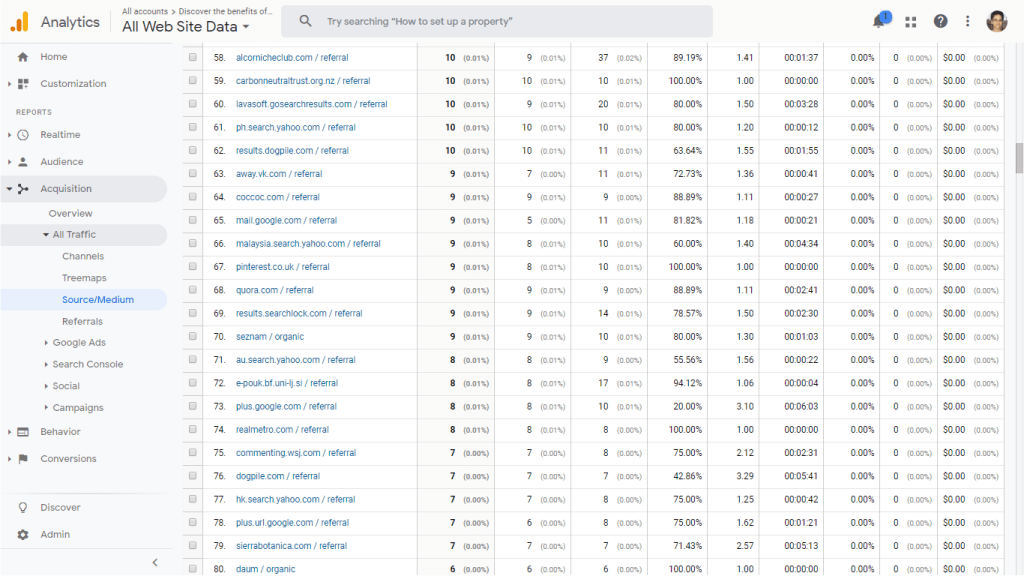
Task: Open hk.search.yahoo.com / referral link
Action: click(x=295, y=499)
